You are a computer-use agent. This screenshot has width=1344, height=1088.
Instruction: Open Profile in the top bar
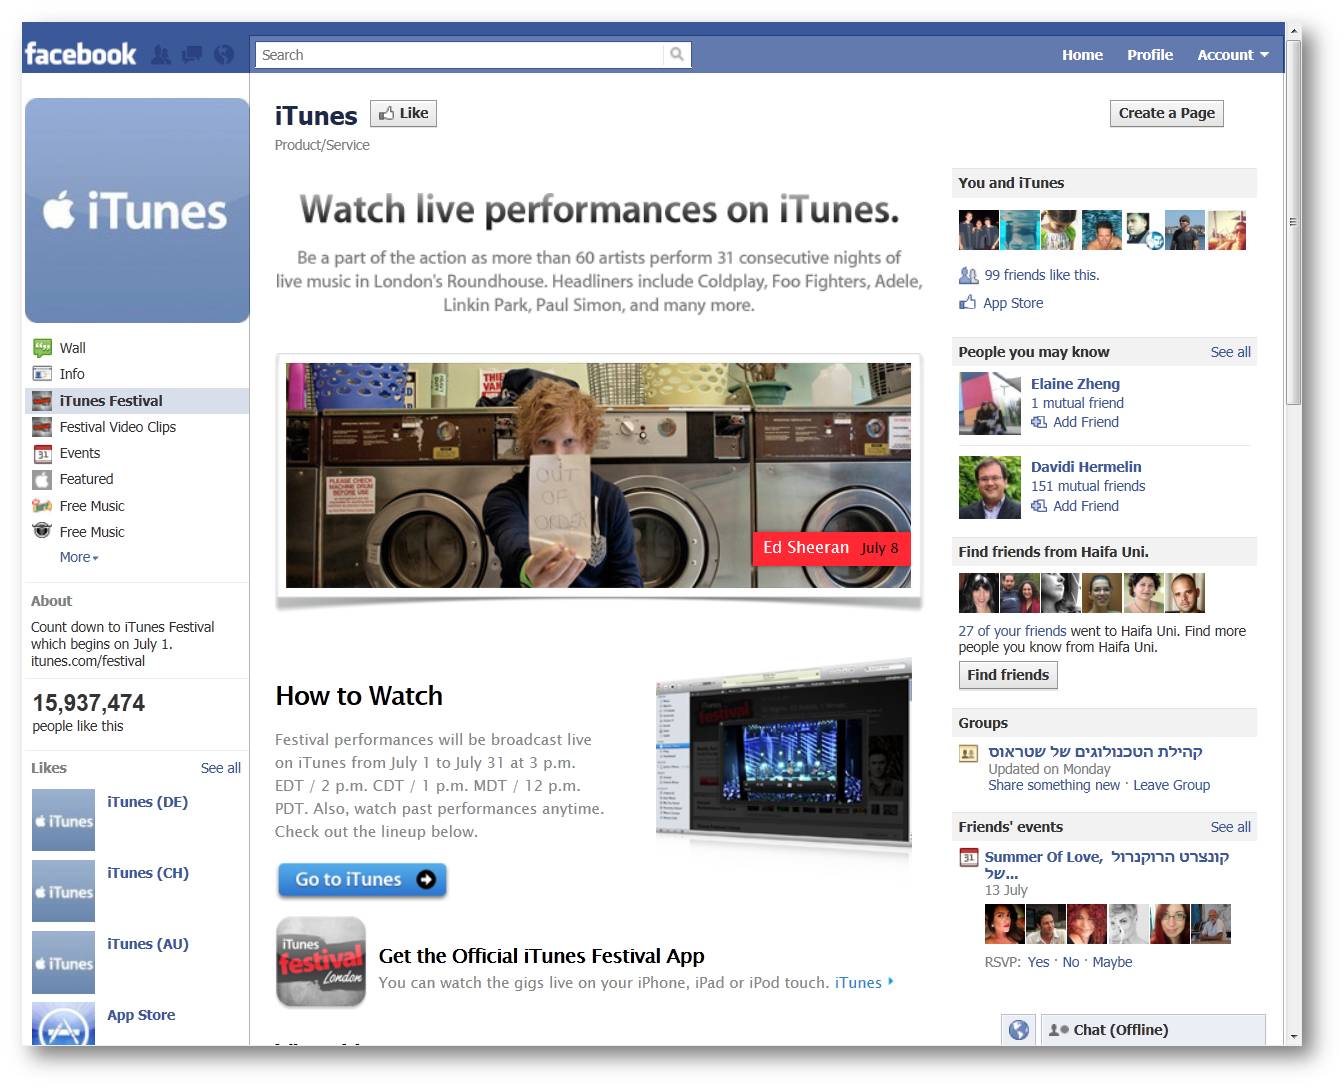(x=1150, y=55)
